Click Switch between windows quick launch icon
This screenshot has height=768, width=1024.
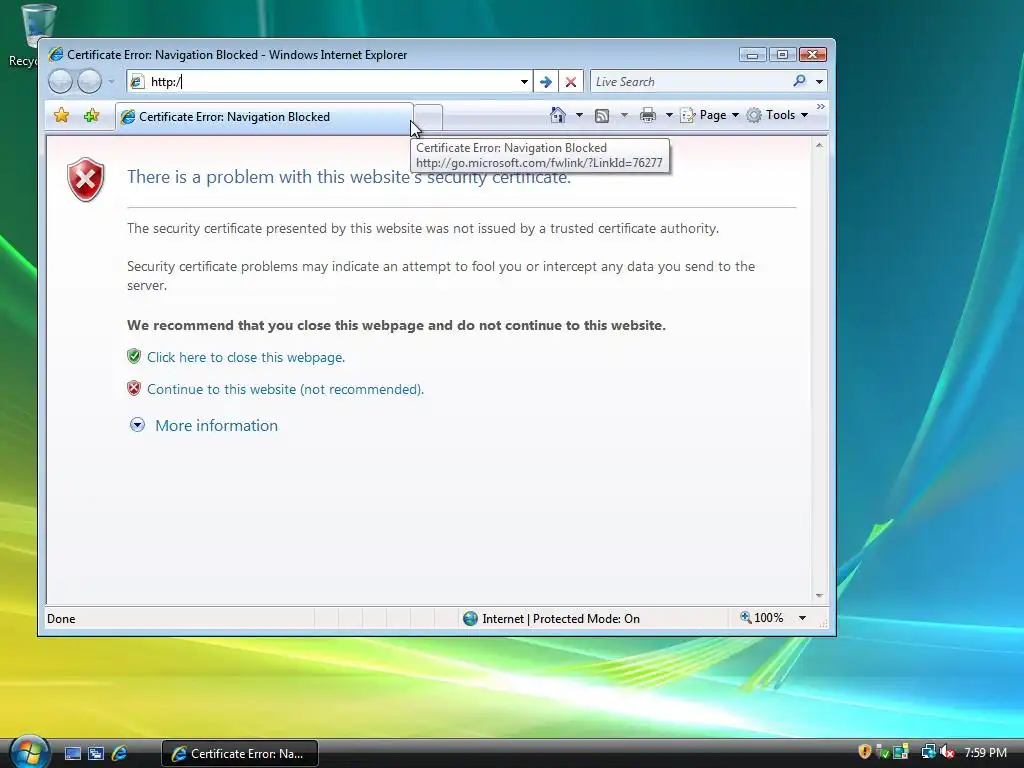pos(96,753)
